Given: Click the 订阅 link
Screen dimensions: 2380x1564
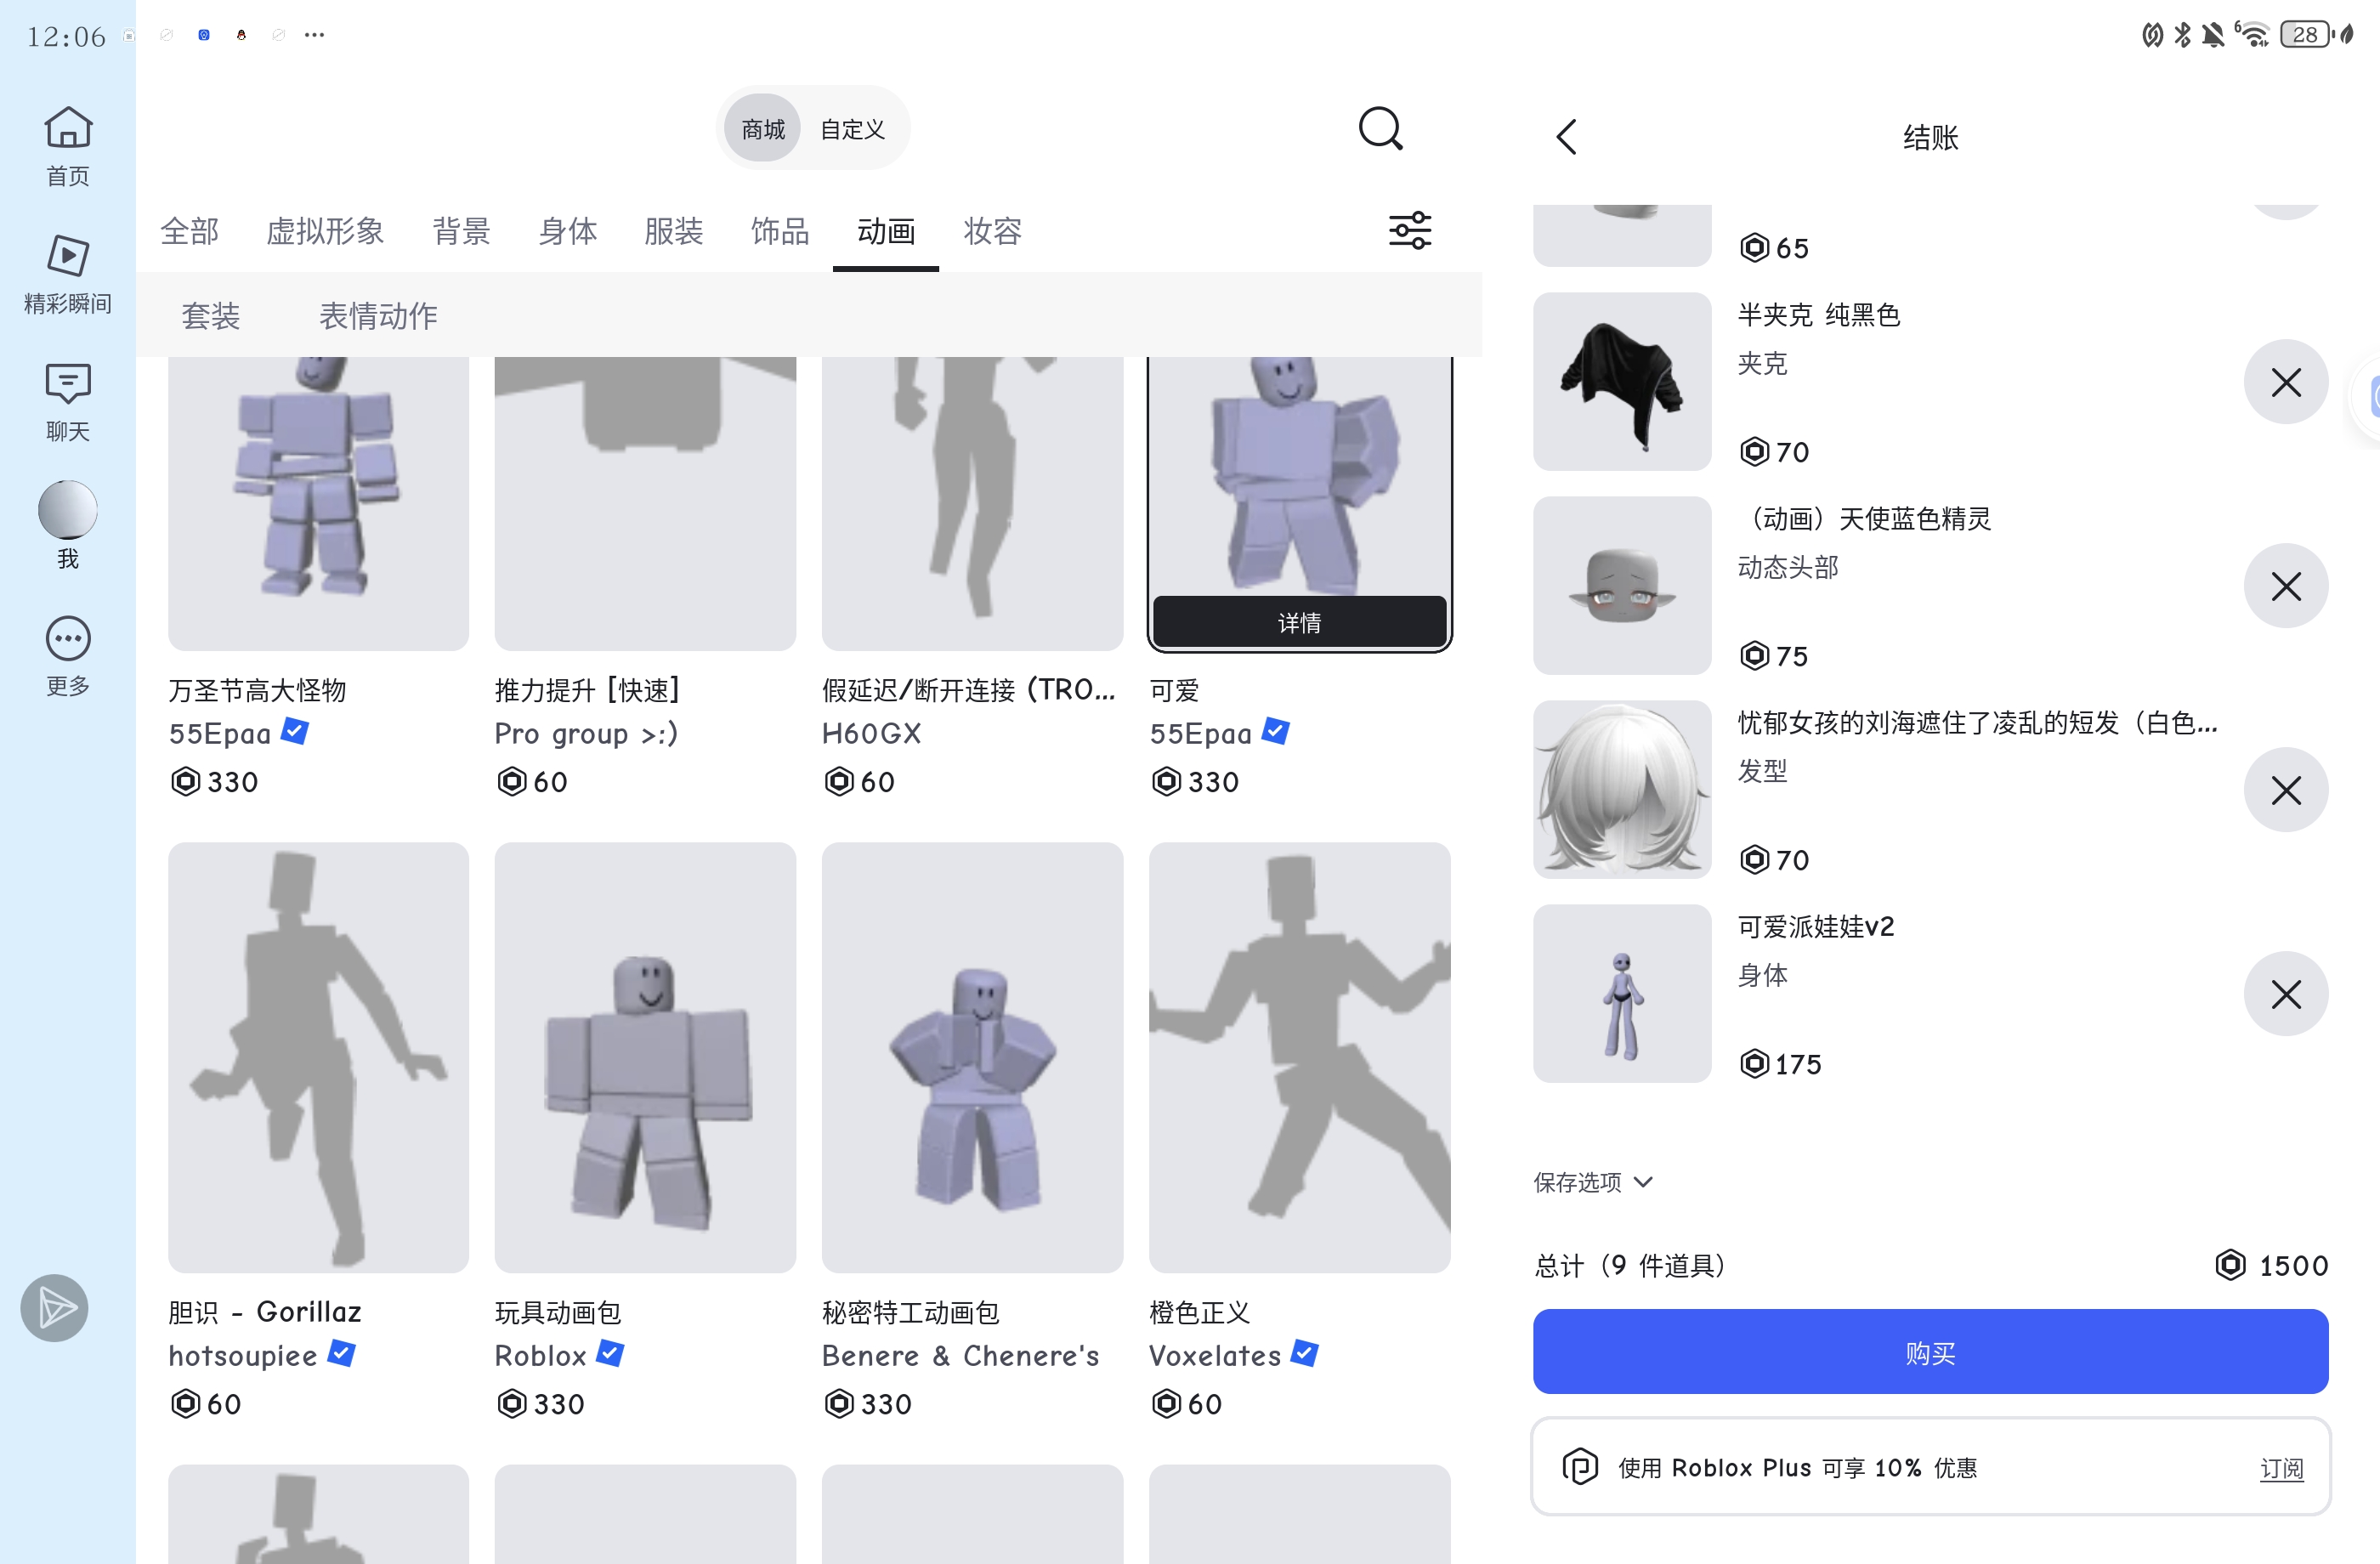Looking at the screenshot, I should [2281, 1468].
